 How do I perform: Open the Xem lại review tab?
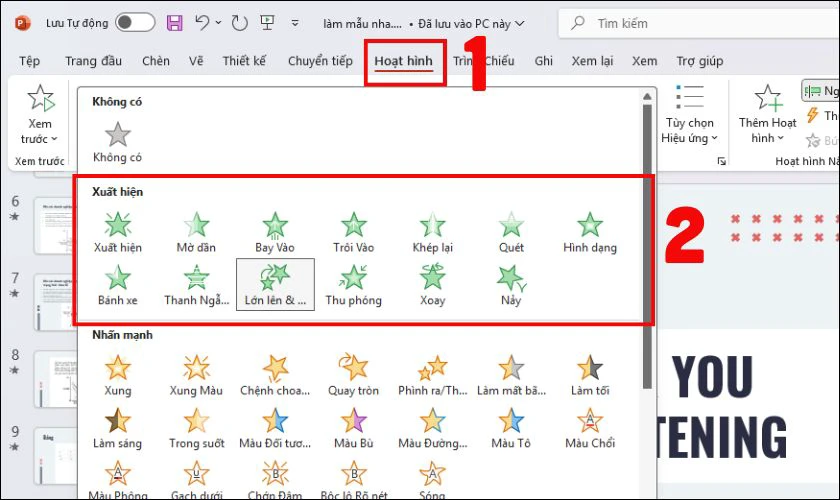click(592, 61)
